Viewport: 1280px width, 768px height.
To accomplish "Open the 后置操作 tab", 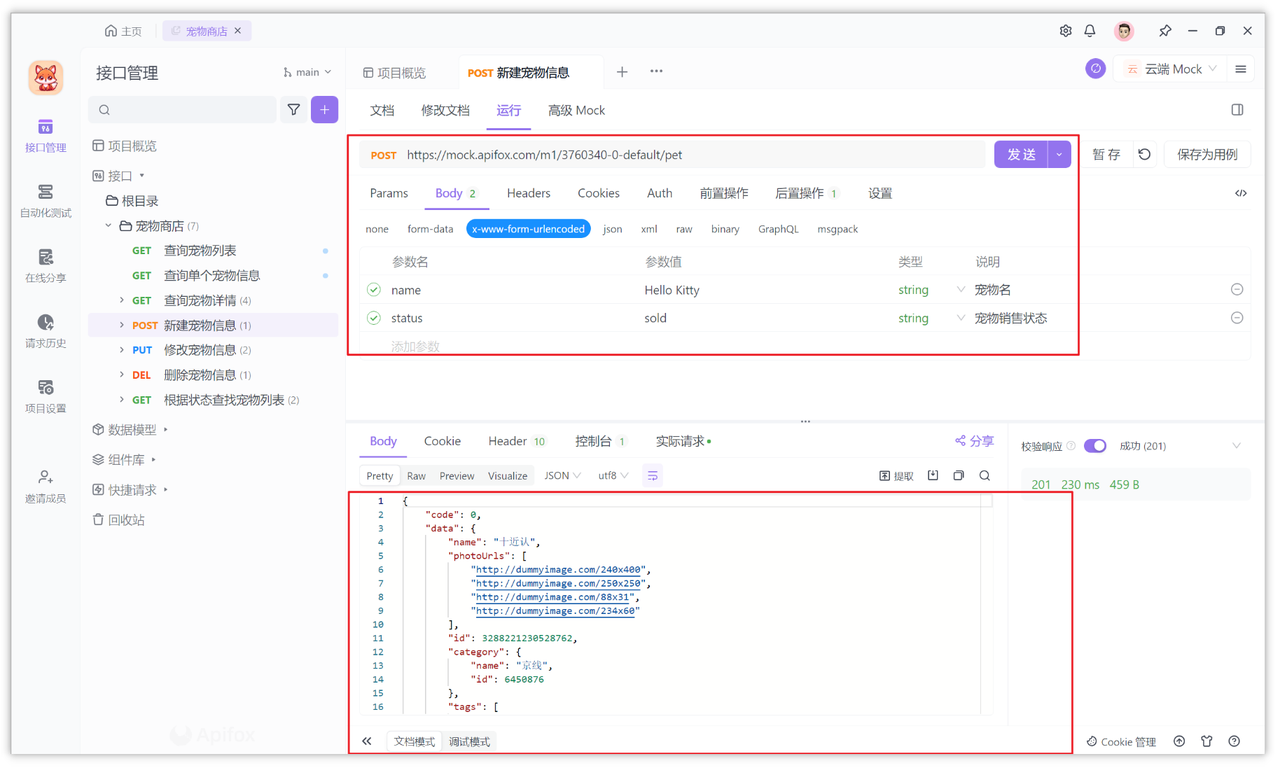I will point(806,194).
